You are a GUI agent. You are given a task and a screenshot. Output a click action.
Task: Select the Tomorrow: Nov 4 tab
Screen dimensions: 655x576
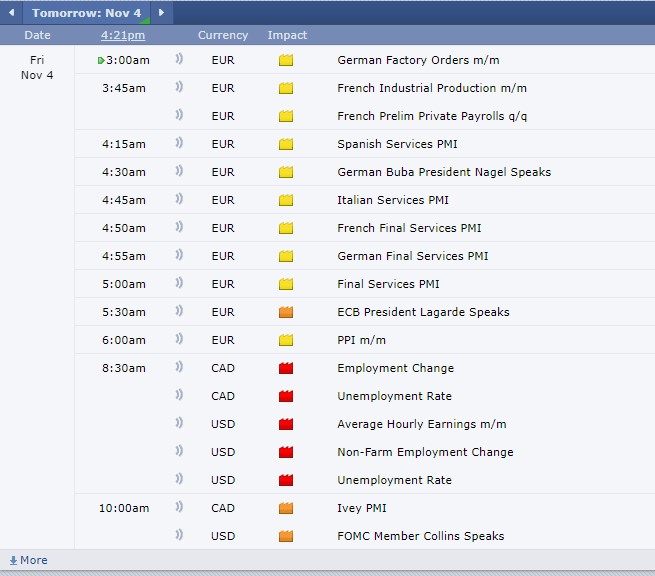tap(86, 13)
